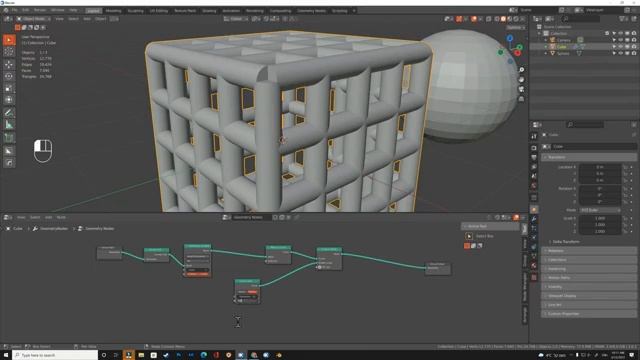
Task: Open the Scene properties tab
Action: 534,176
